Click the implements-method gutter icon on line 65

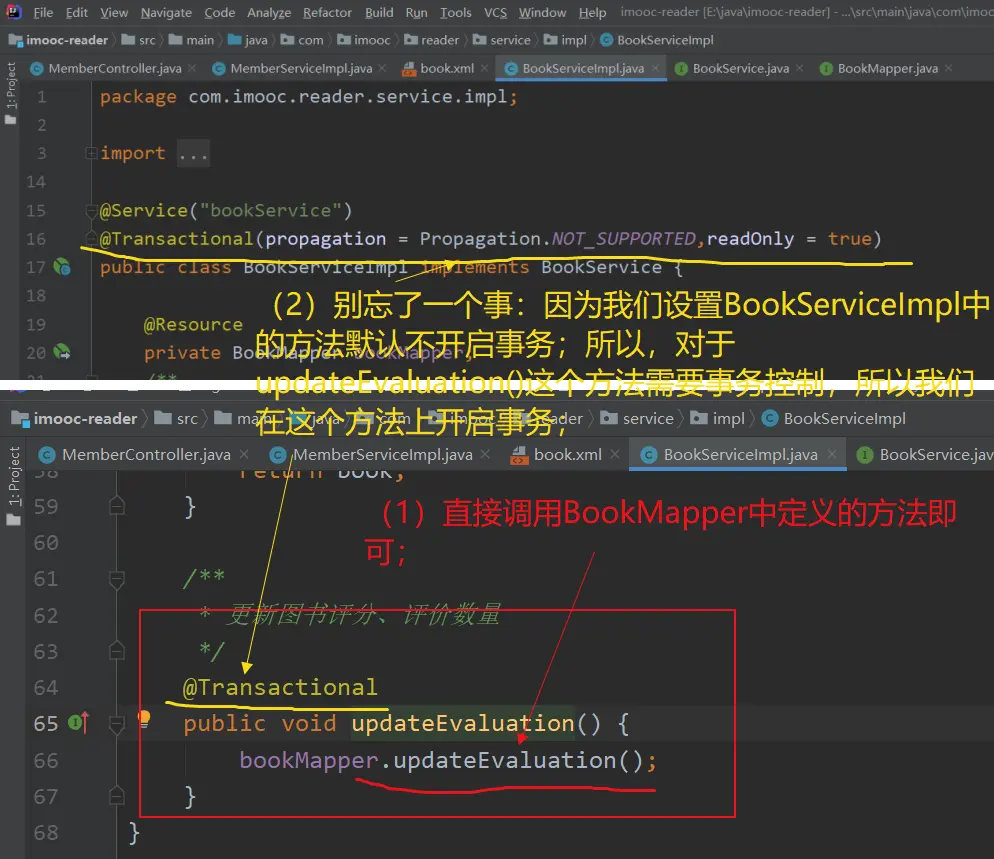(78, 723)
